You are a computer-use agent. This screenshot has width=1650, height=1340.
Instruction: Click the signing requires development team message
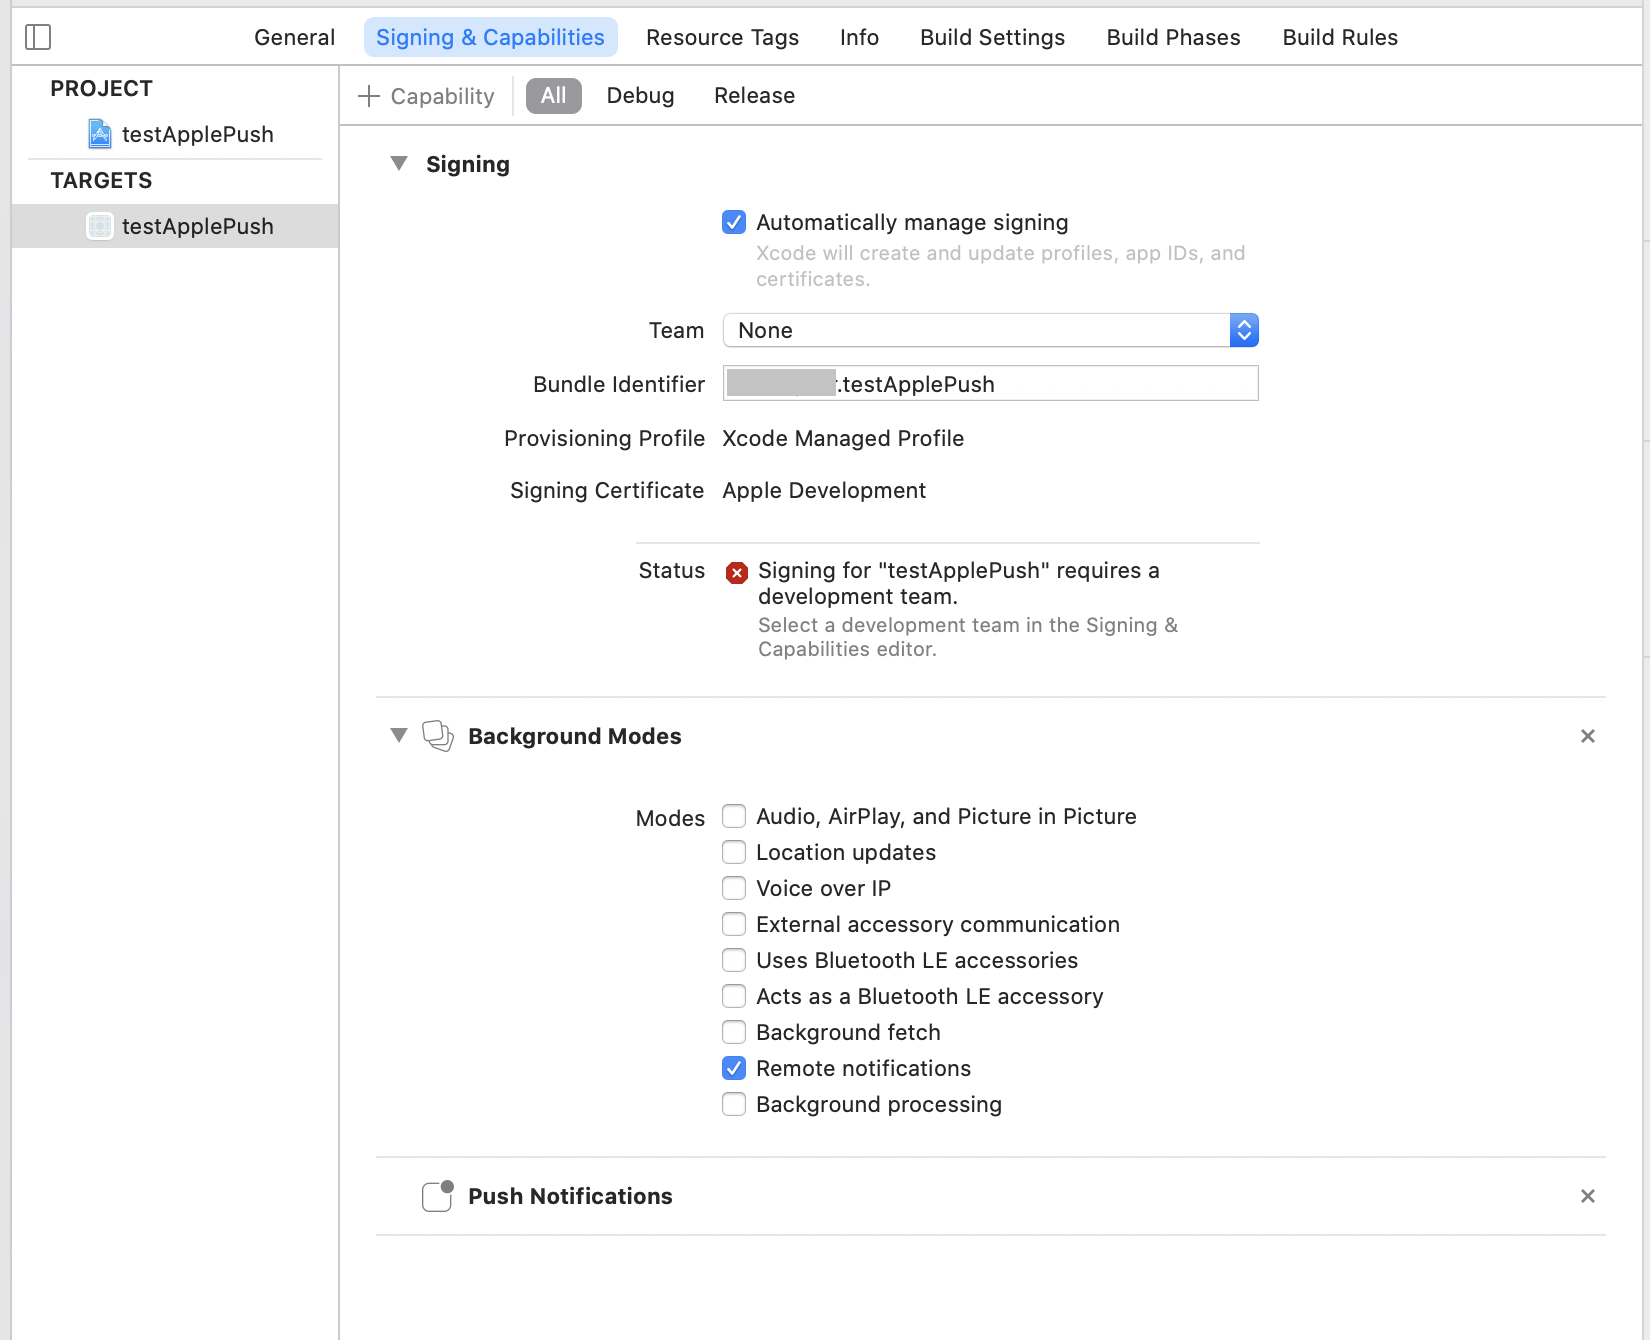pos(958,583)
